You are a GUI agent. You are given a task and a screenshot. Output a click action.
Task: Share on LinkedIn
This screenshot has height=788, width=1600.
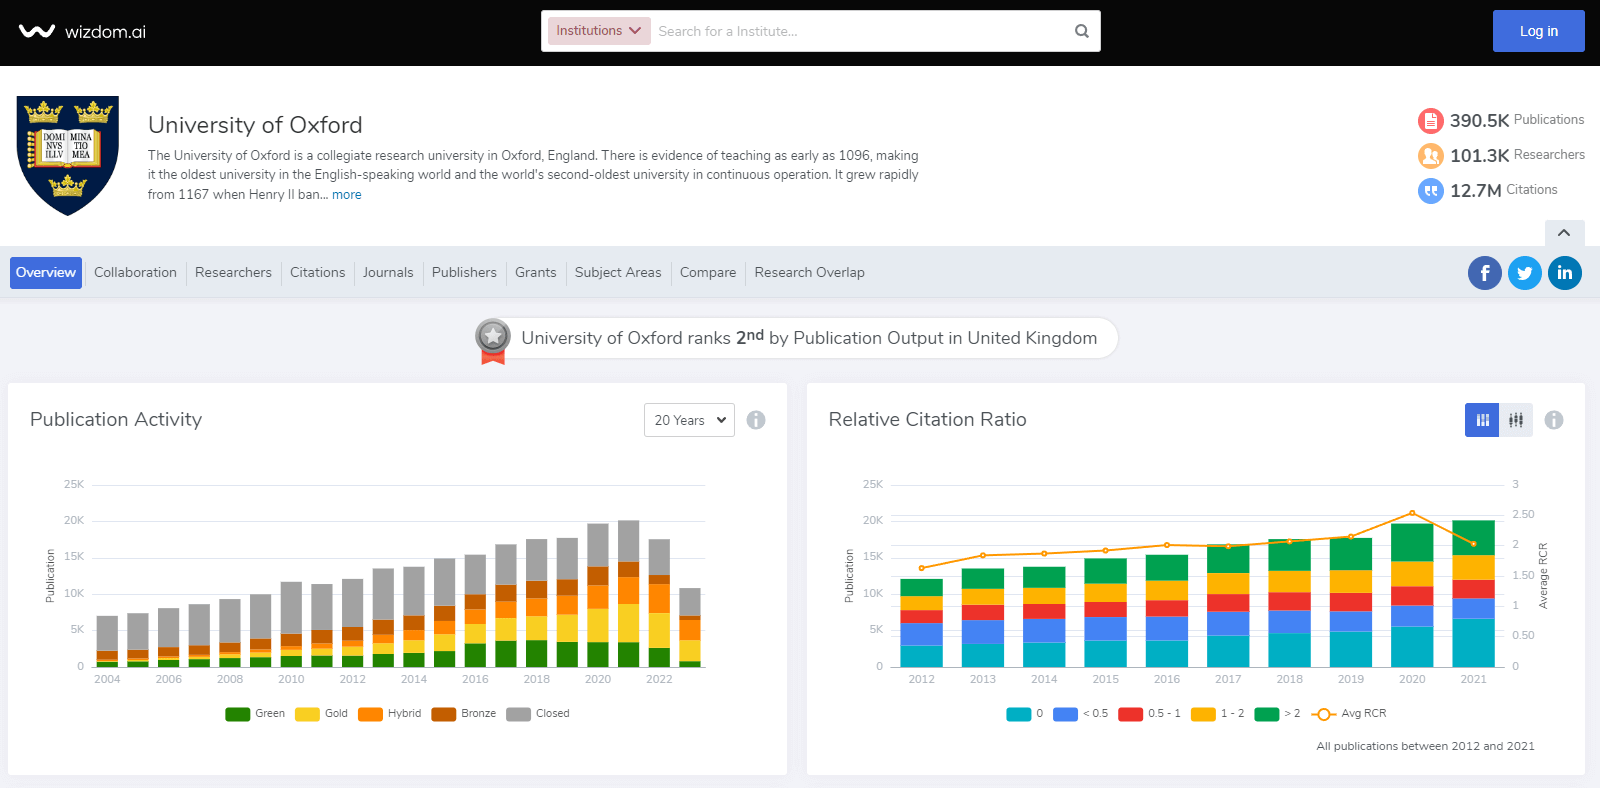pos(1565,273)
